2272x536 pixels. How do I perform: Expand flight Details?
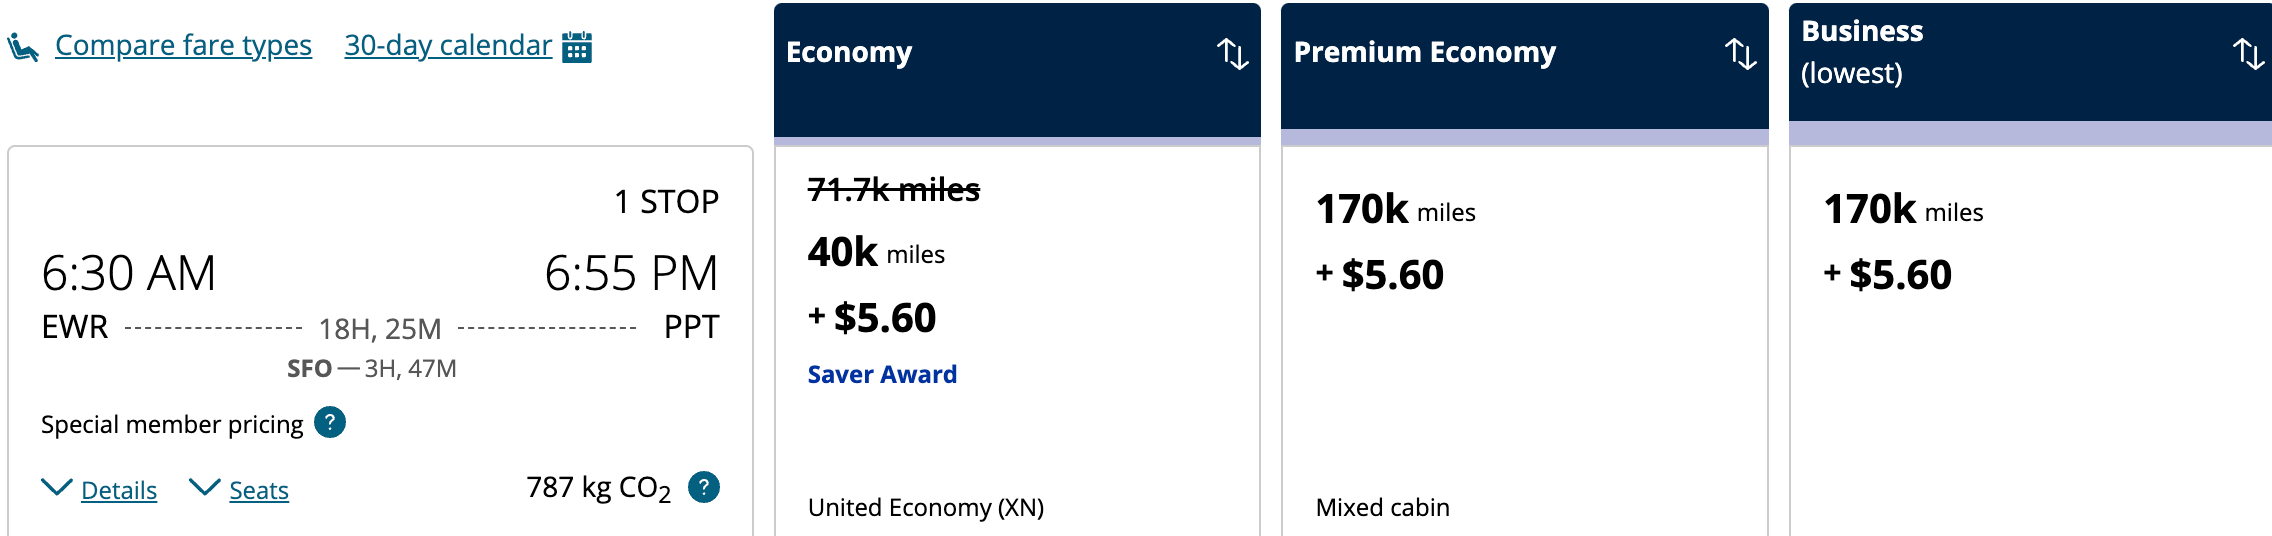119,490
